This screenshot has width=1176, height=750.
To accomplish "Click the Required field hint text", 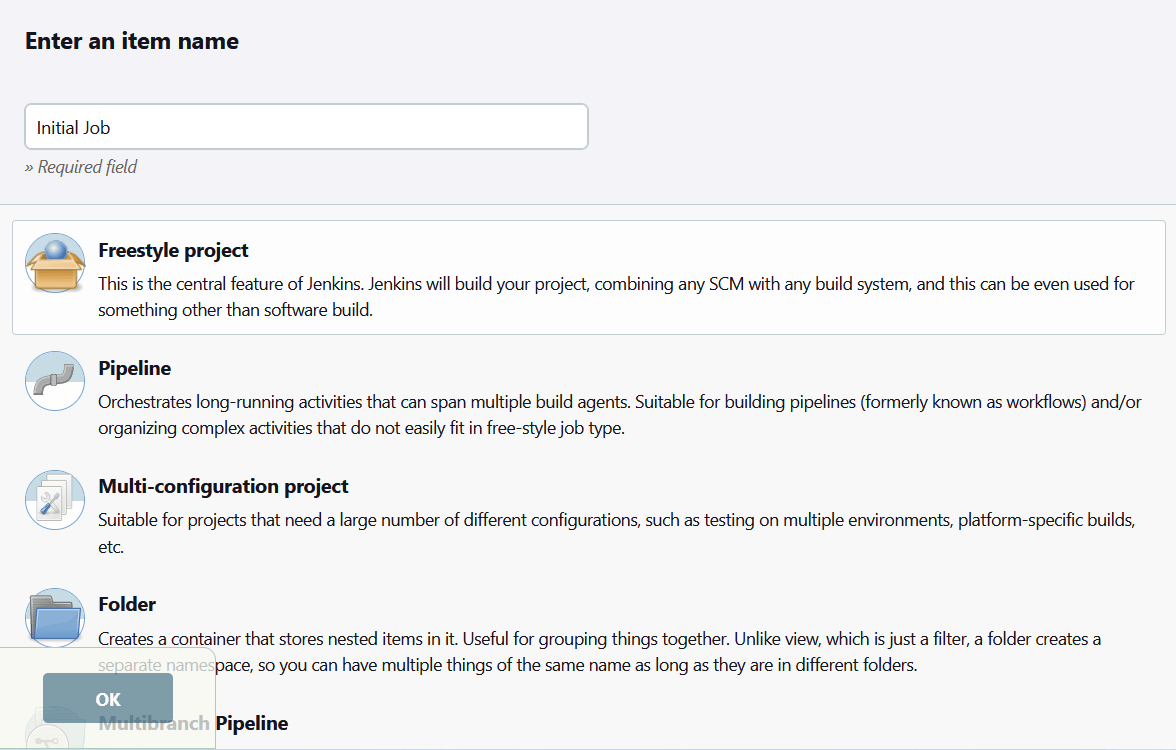I will click(x=81, y=167).
